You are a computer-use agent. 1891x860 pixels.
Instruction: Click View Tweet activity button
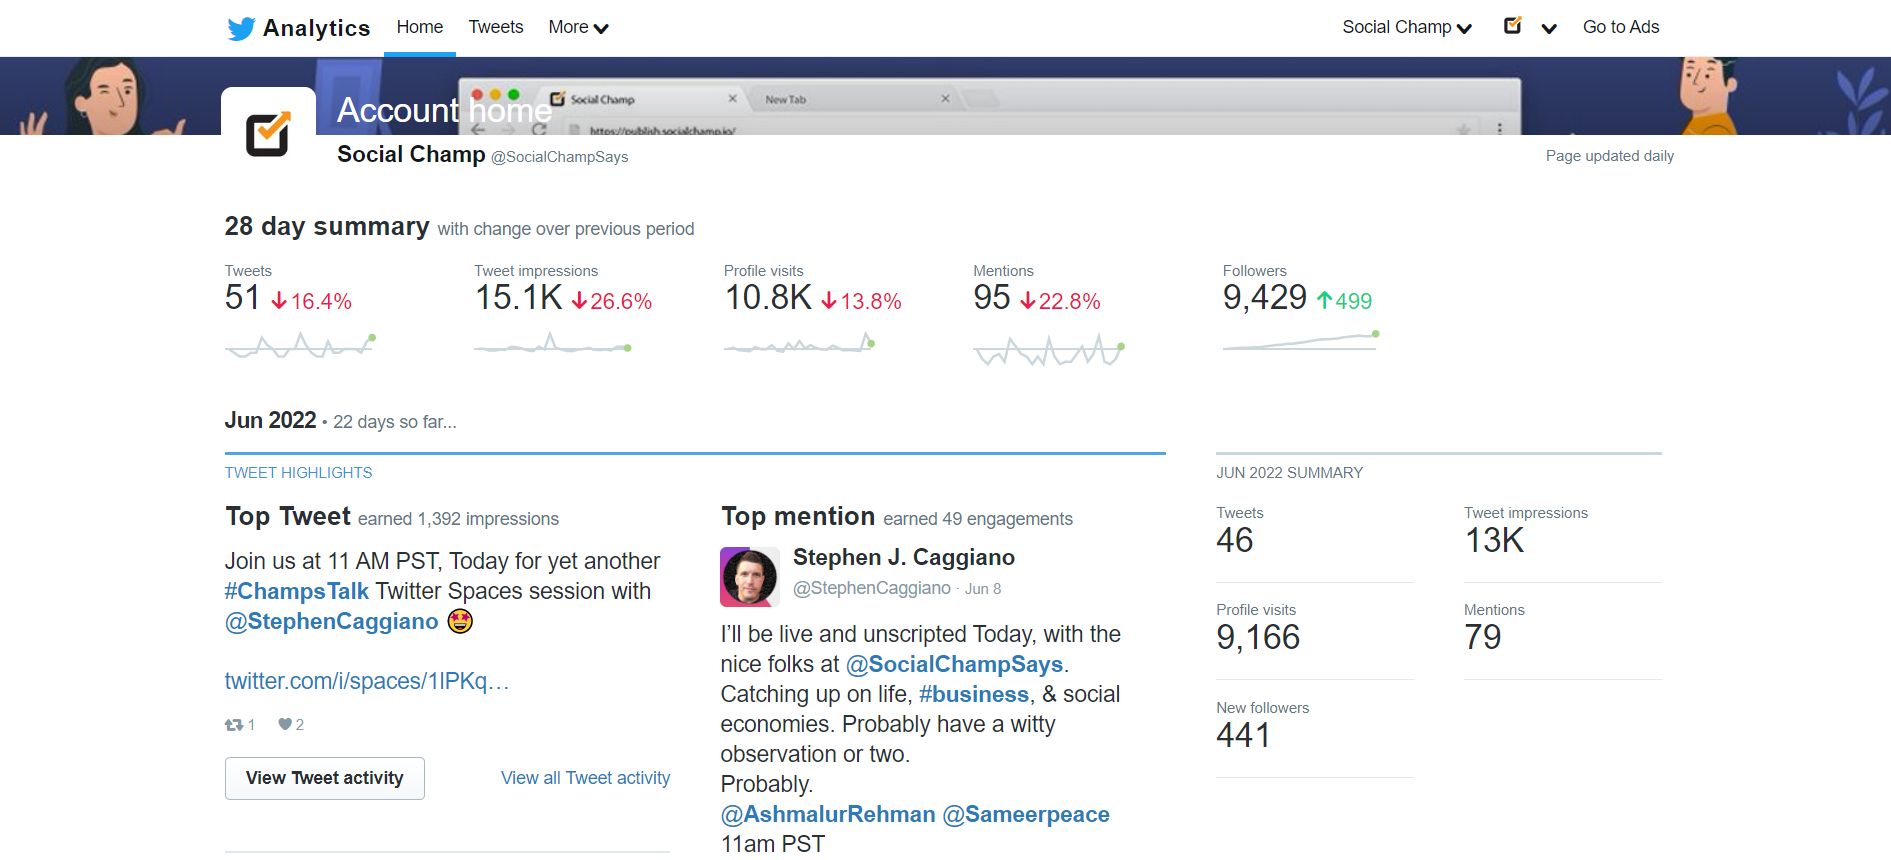(325, 778)
